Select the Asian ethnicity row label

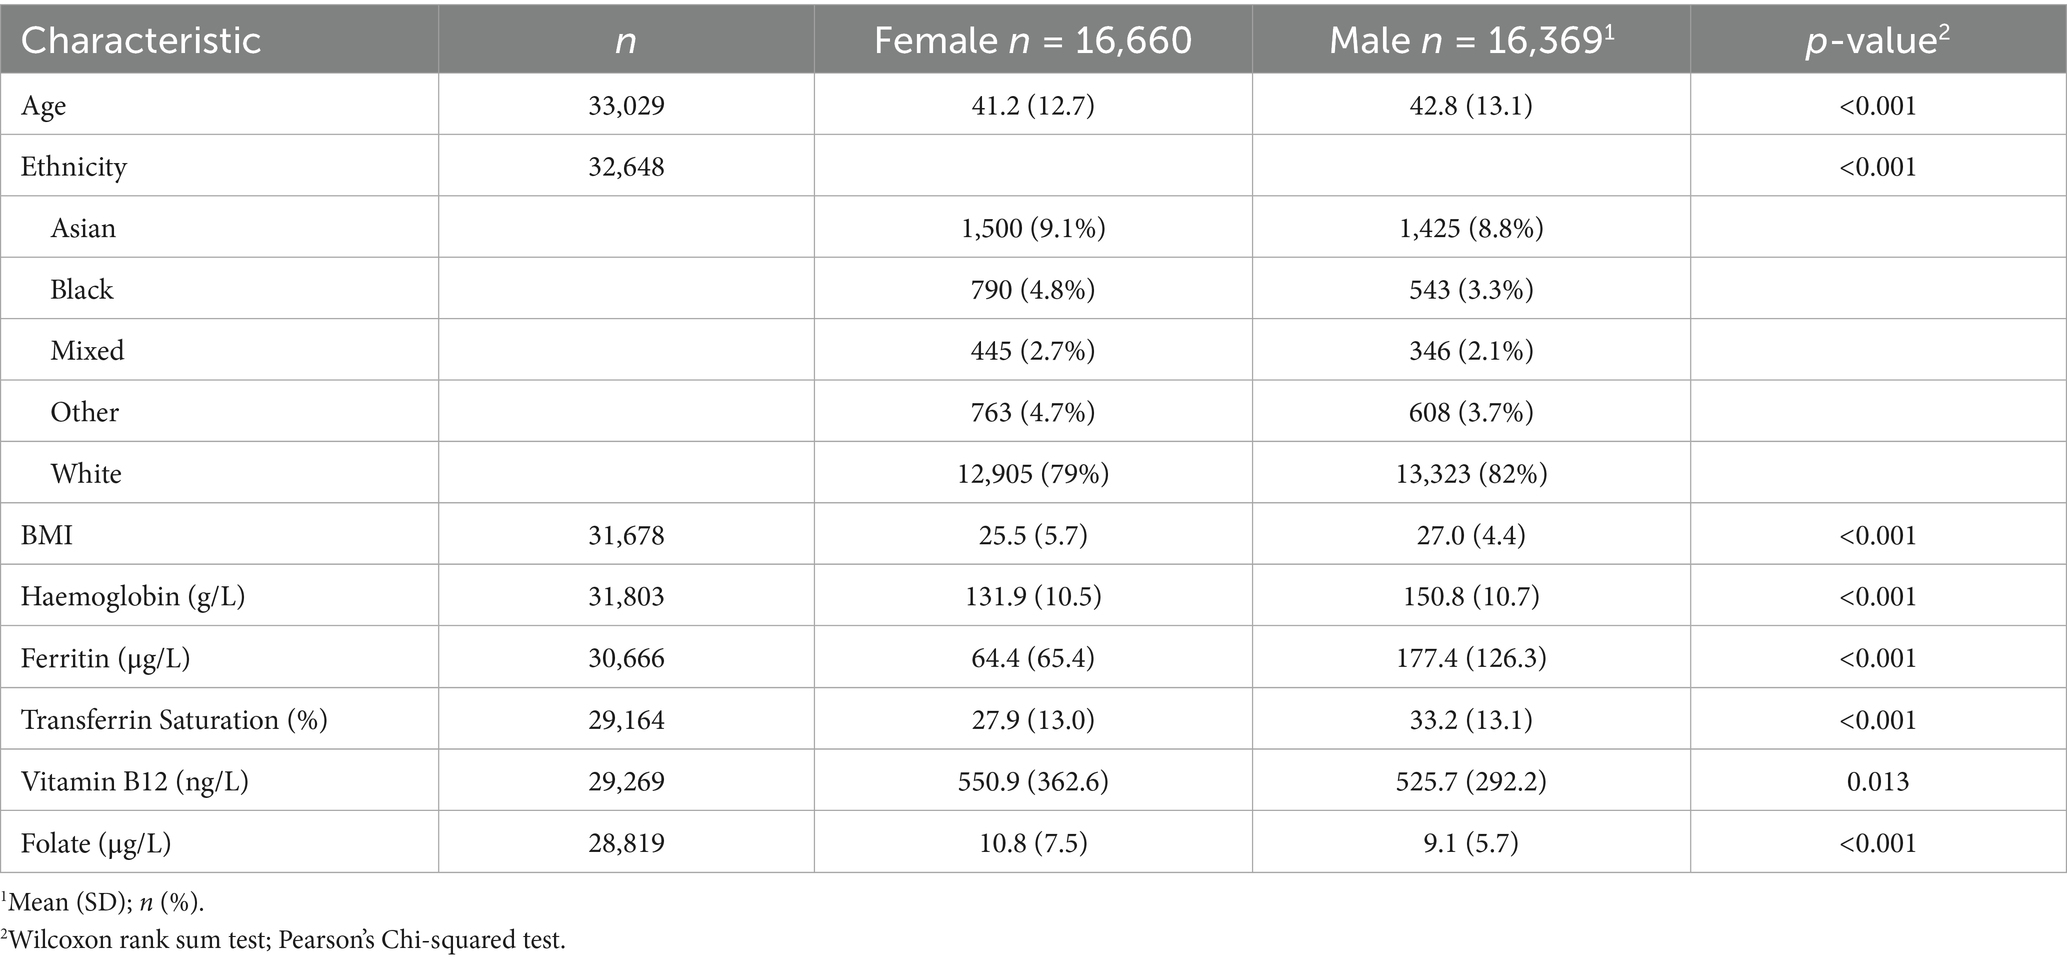pos(83,228)
